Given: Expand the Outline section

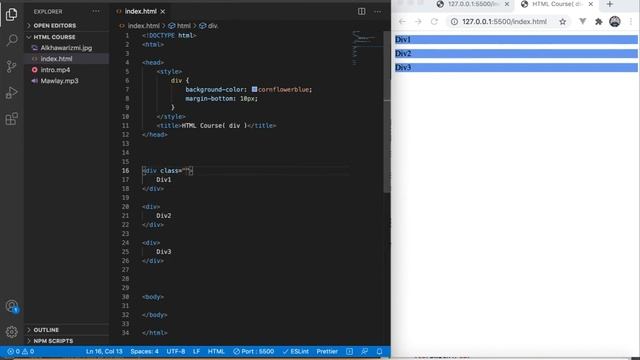Looking at the screenshot, I should tap(46, 330).
